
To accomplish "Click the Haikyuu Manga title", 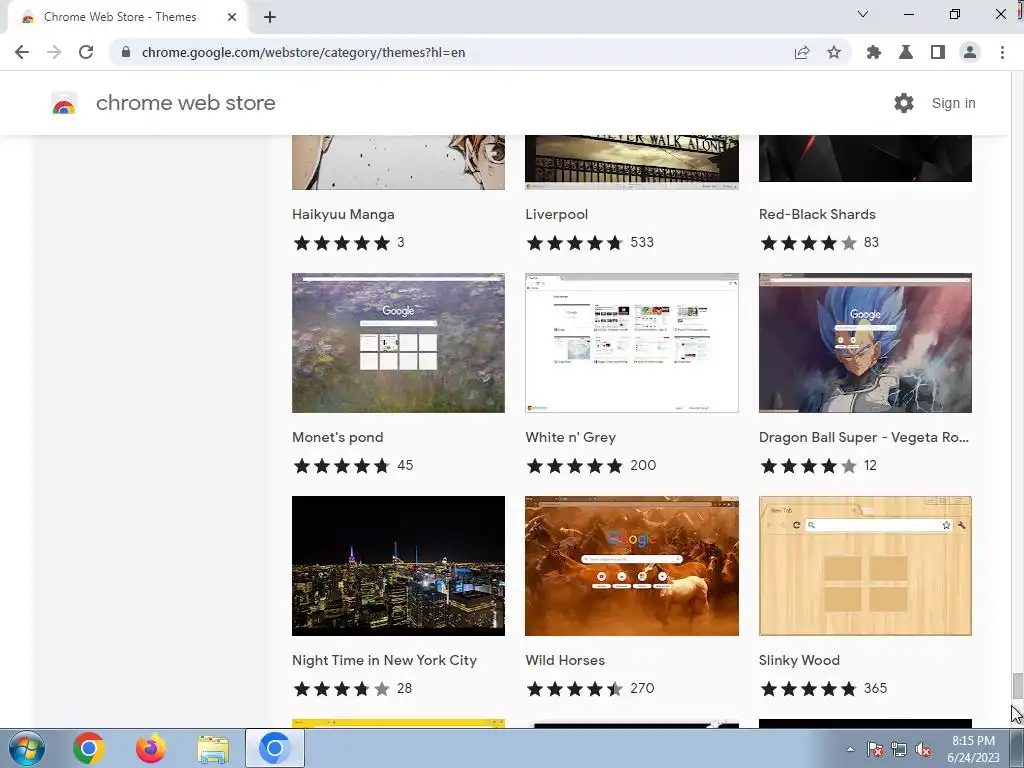I will 343,214.
